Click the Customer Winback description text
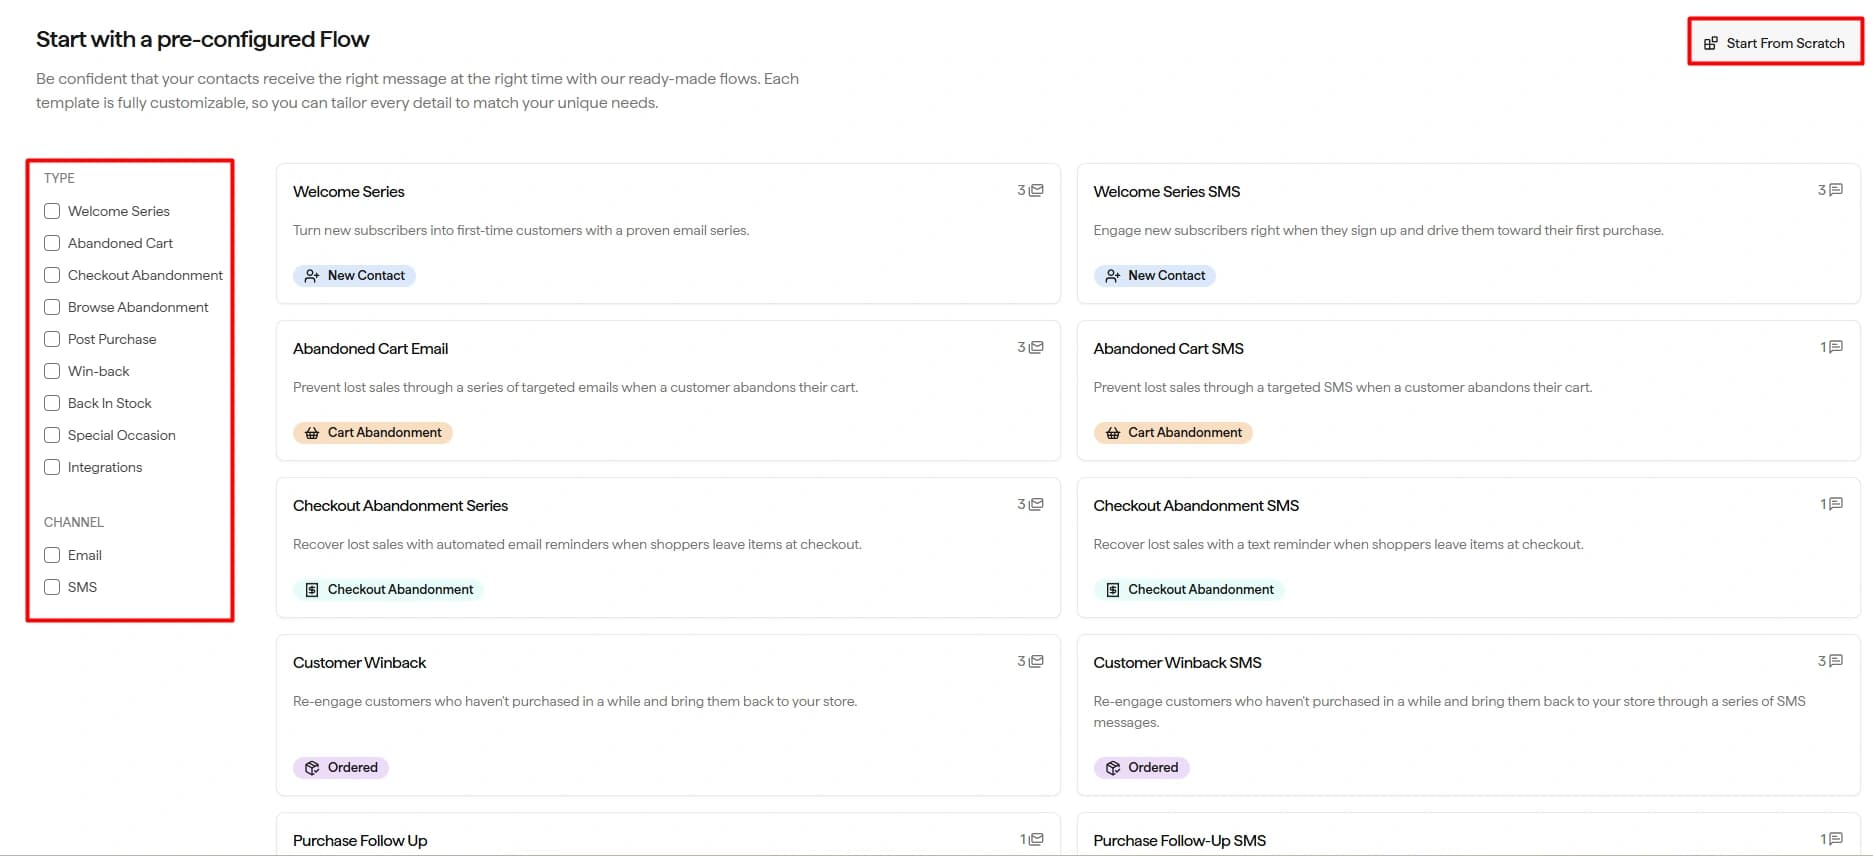This screenshot has width=1873, height=856. 575,701
